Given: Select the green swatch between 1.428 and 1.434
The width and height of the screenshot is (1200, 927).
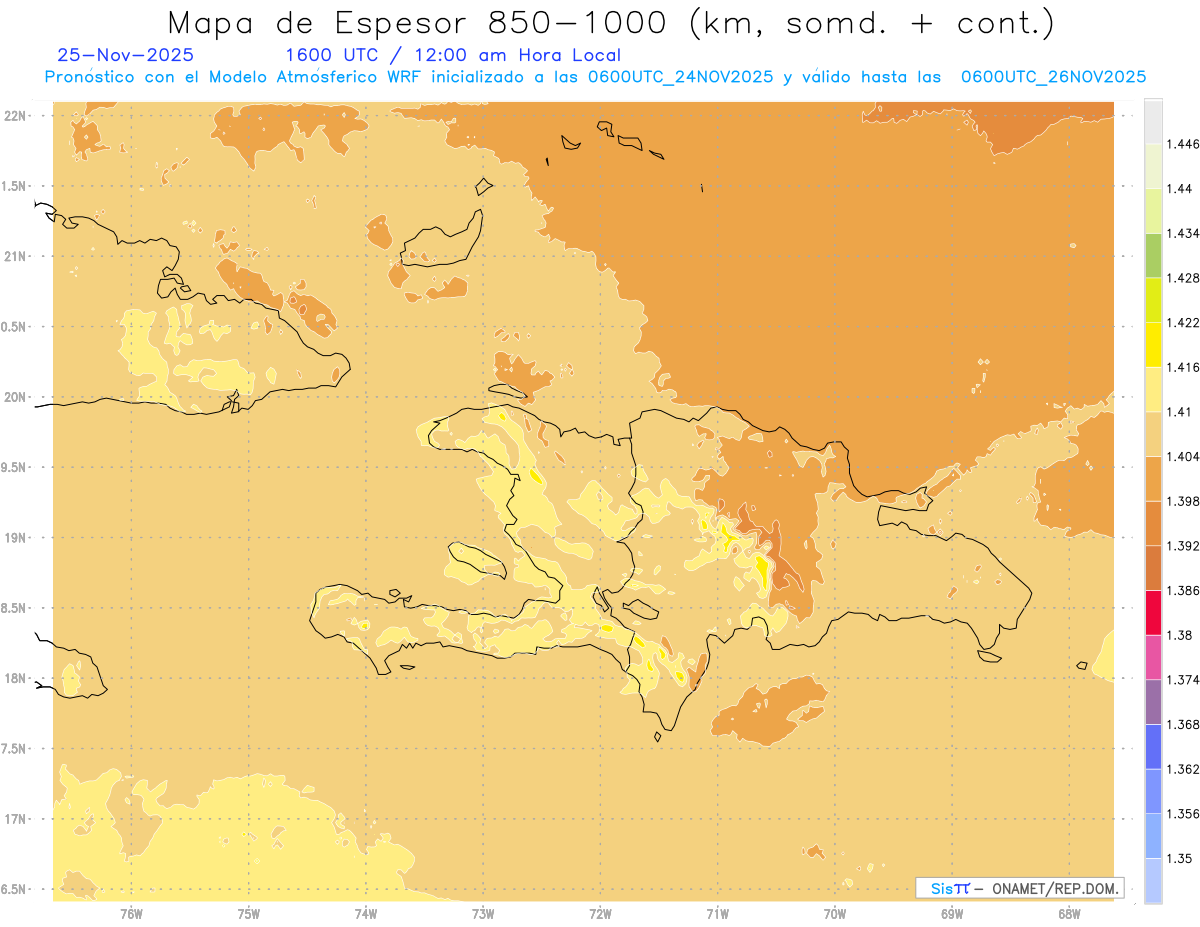Looking at the screenshot, I should click(x=1153, y=255).
